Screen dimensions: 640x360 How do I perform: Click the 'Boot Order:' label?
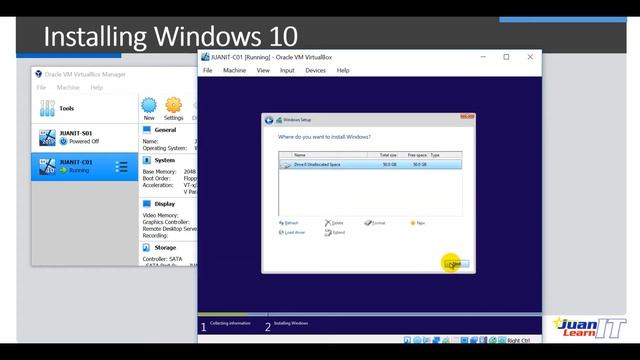[x=156, y=178]
